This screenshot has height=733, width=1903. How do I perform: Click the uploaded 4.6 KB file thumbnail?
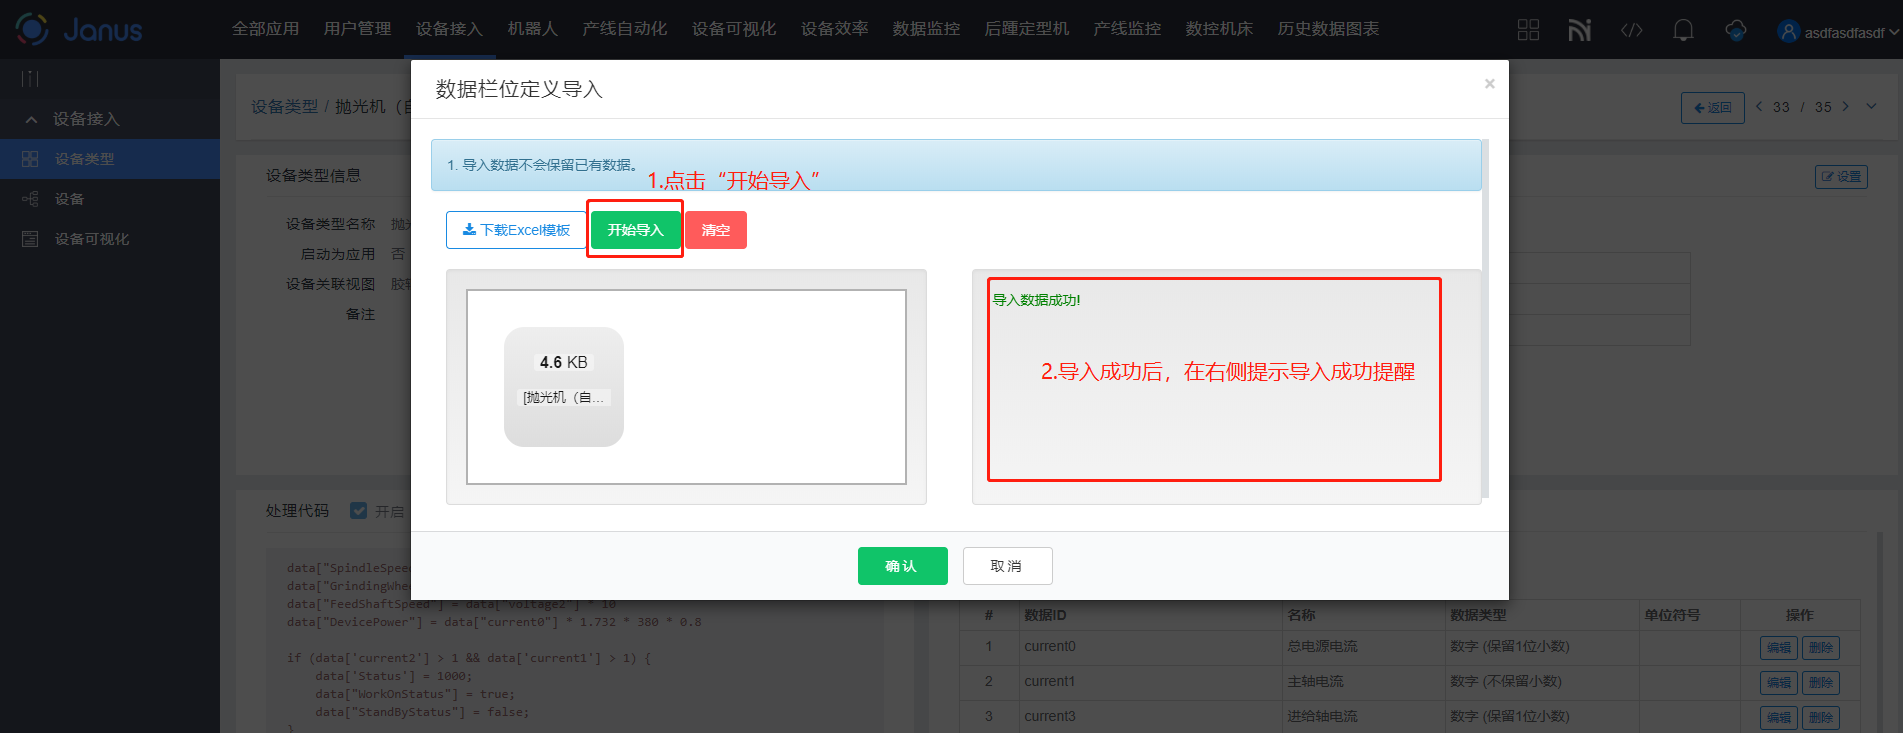coord(564,386)
